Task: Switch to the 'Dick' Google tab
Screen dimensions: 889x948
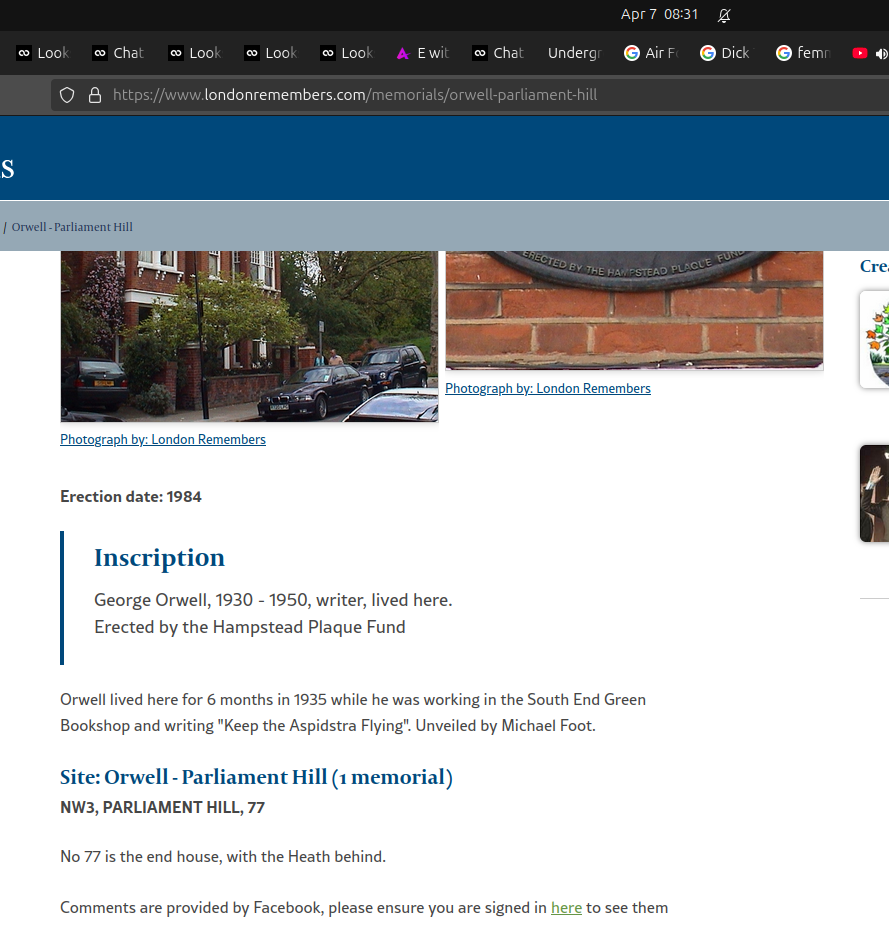Action: pyautogui.click(x=727, y=53)
